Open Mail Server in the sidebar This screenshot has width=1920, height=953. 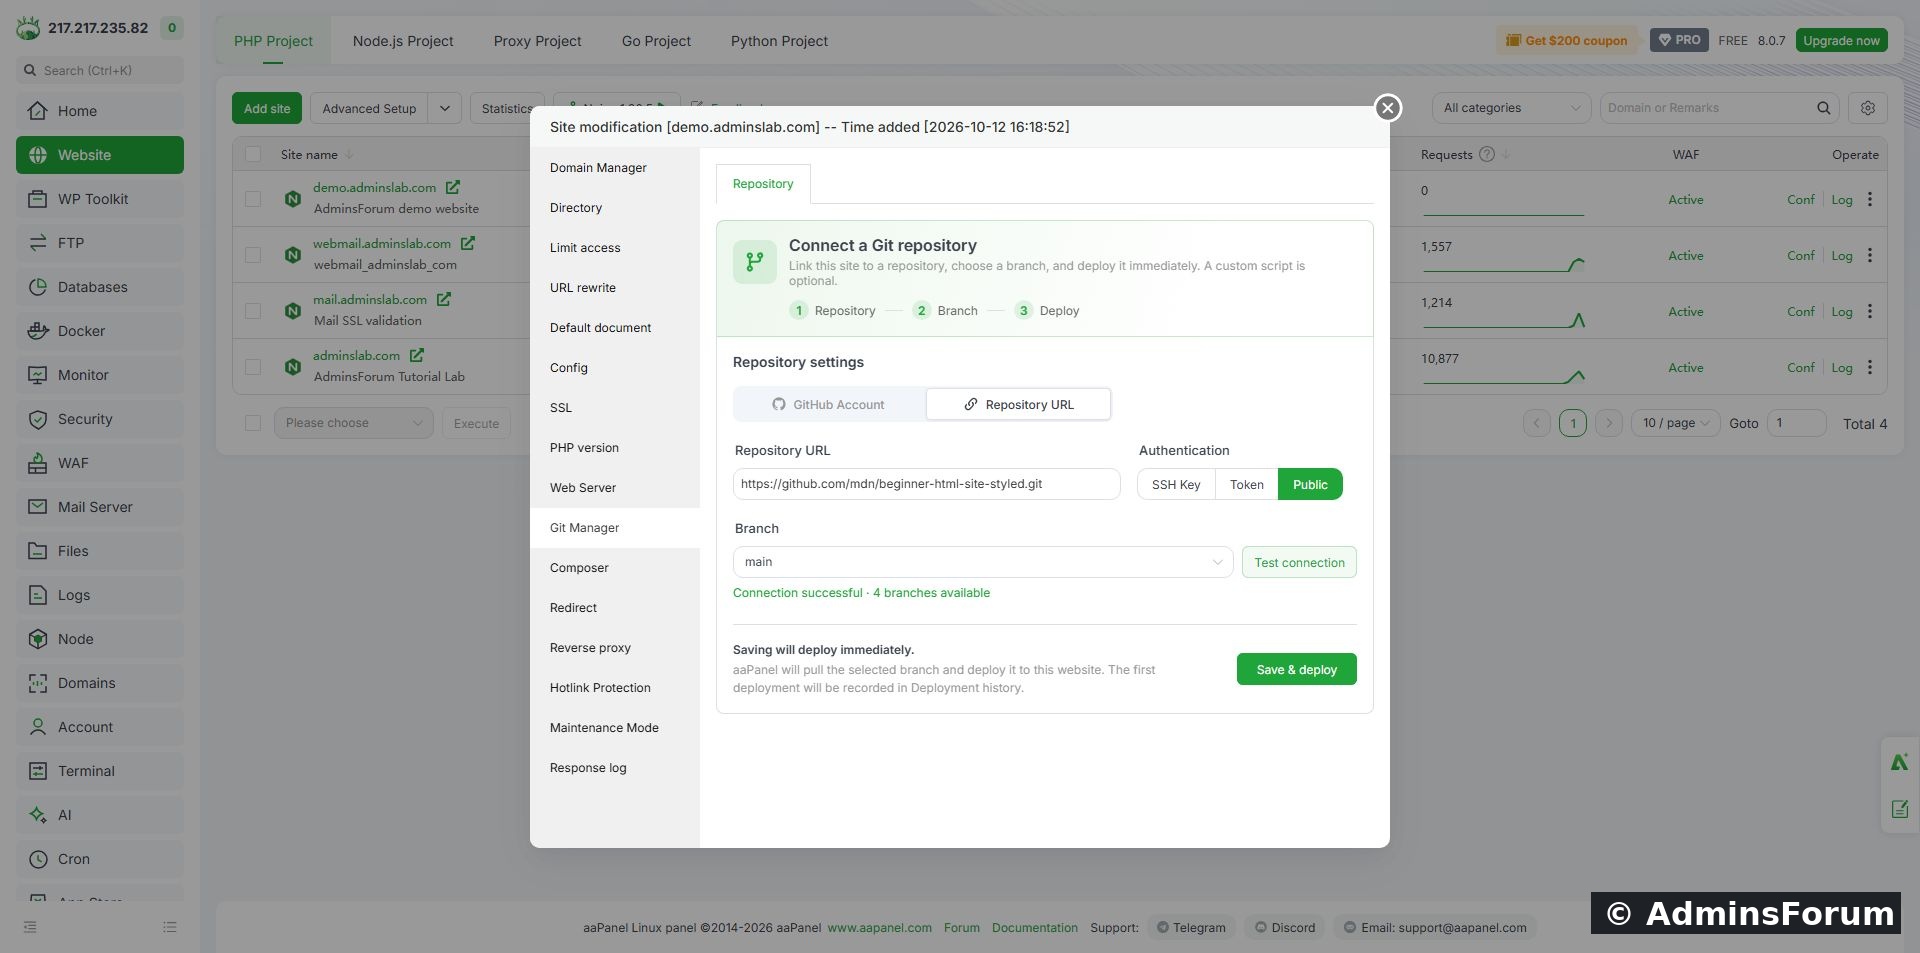(100, 507)
